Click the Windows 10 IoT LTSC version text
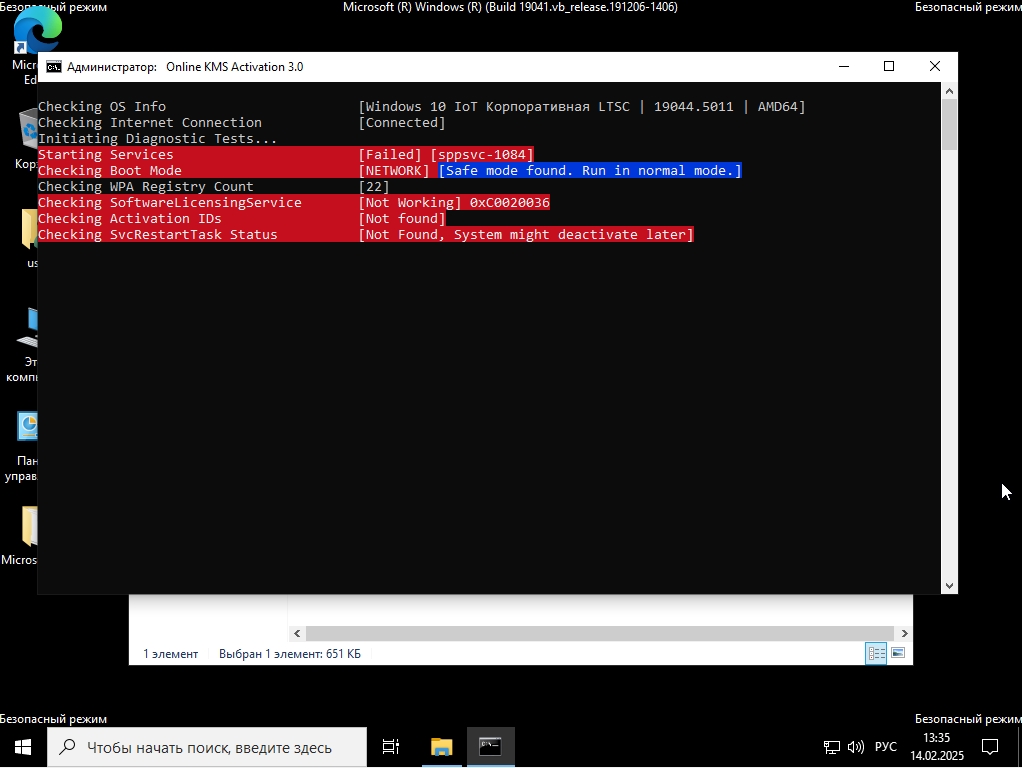1022x768 pixels. tap(581, 106)
